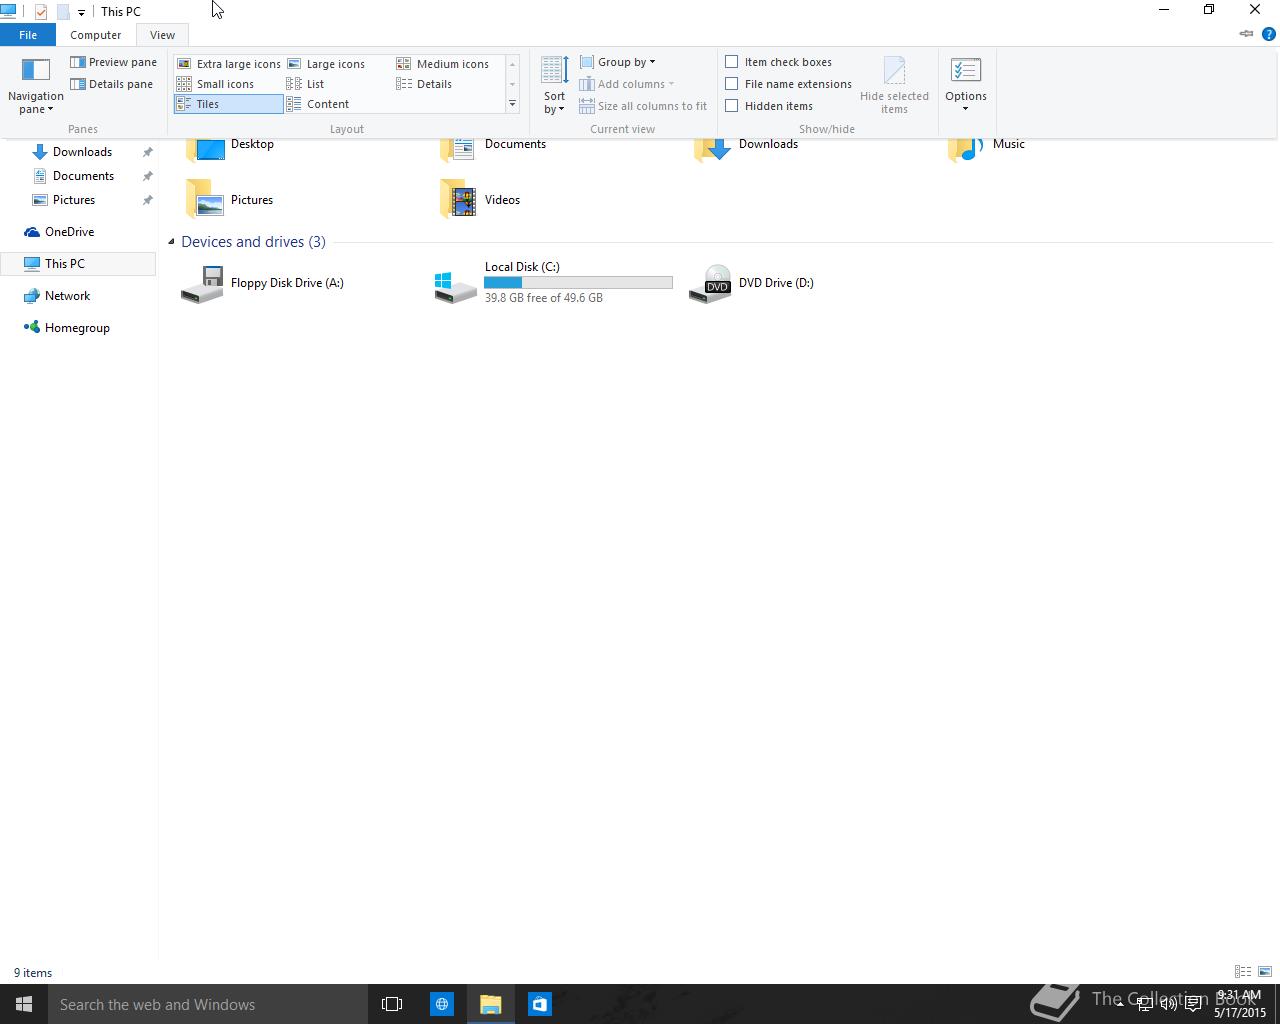Select the DVD Drive (D:)
1280x1024 pixels.
pyautogui.click(x=752, y=284)
